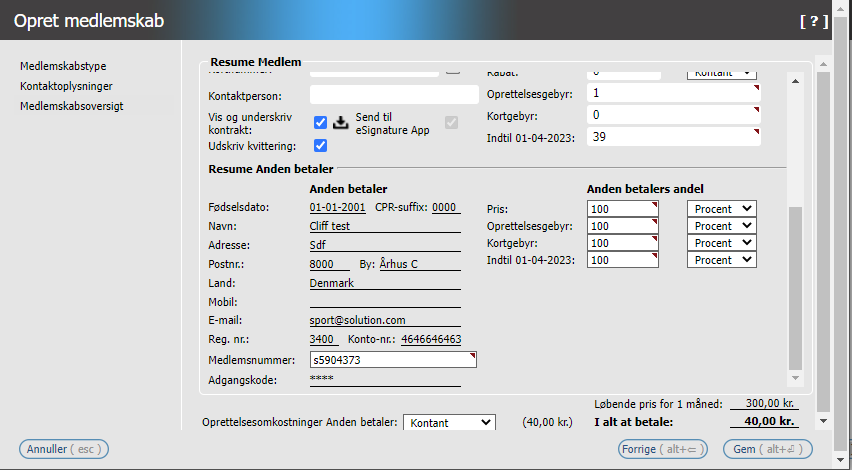This screenshot has height=470, width=852.
Task: Open the help [ ? ] icon
Action: pos(814,21)
